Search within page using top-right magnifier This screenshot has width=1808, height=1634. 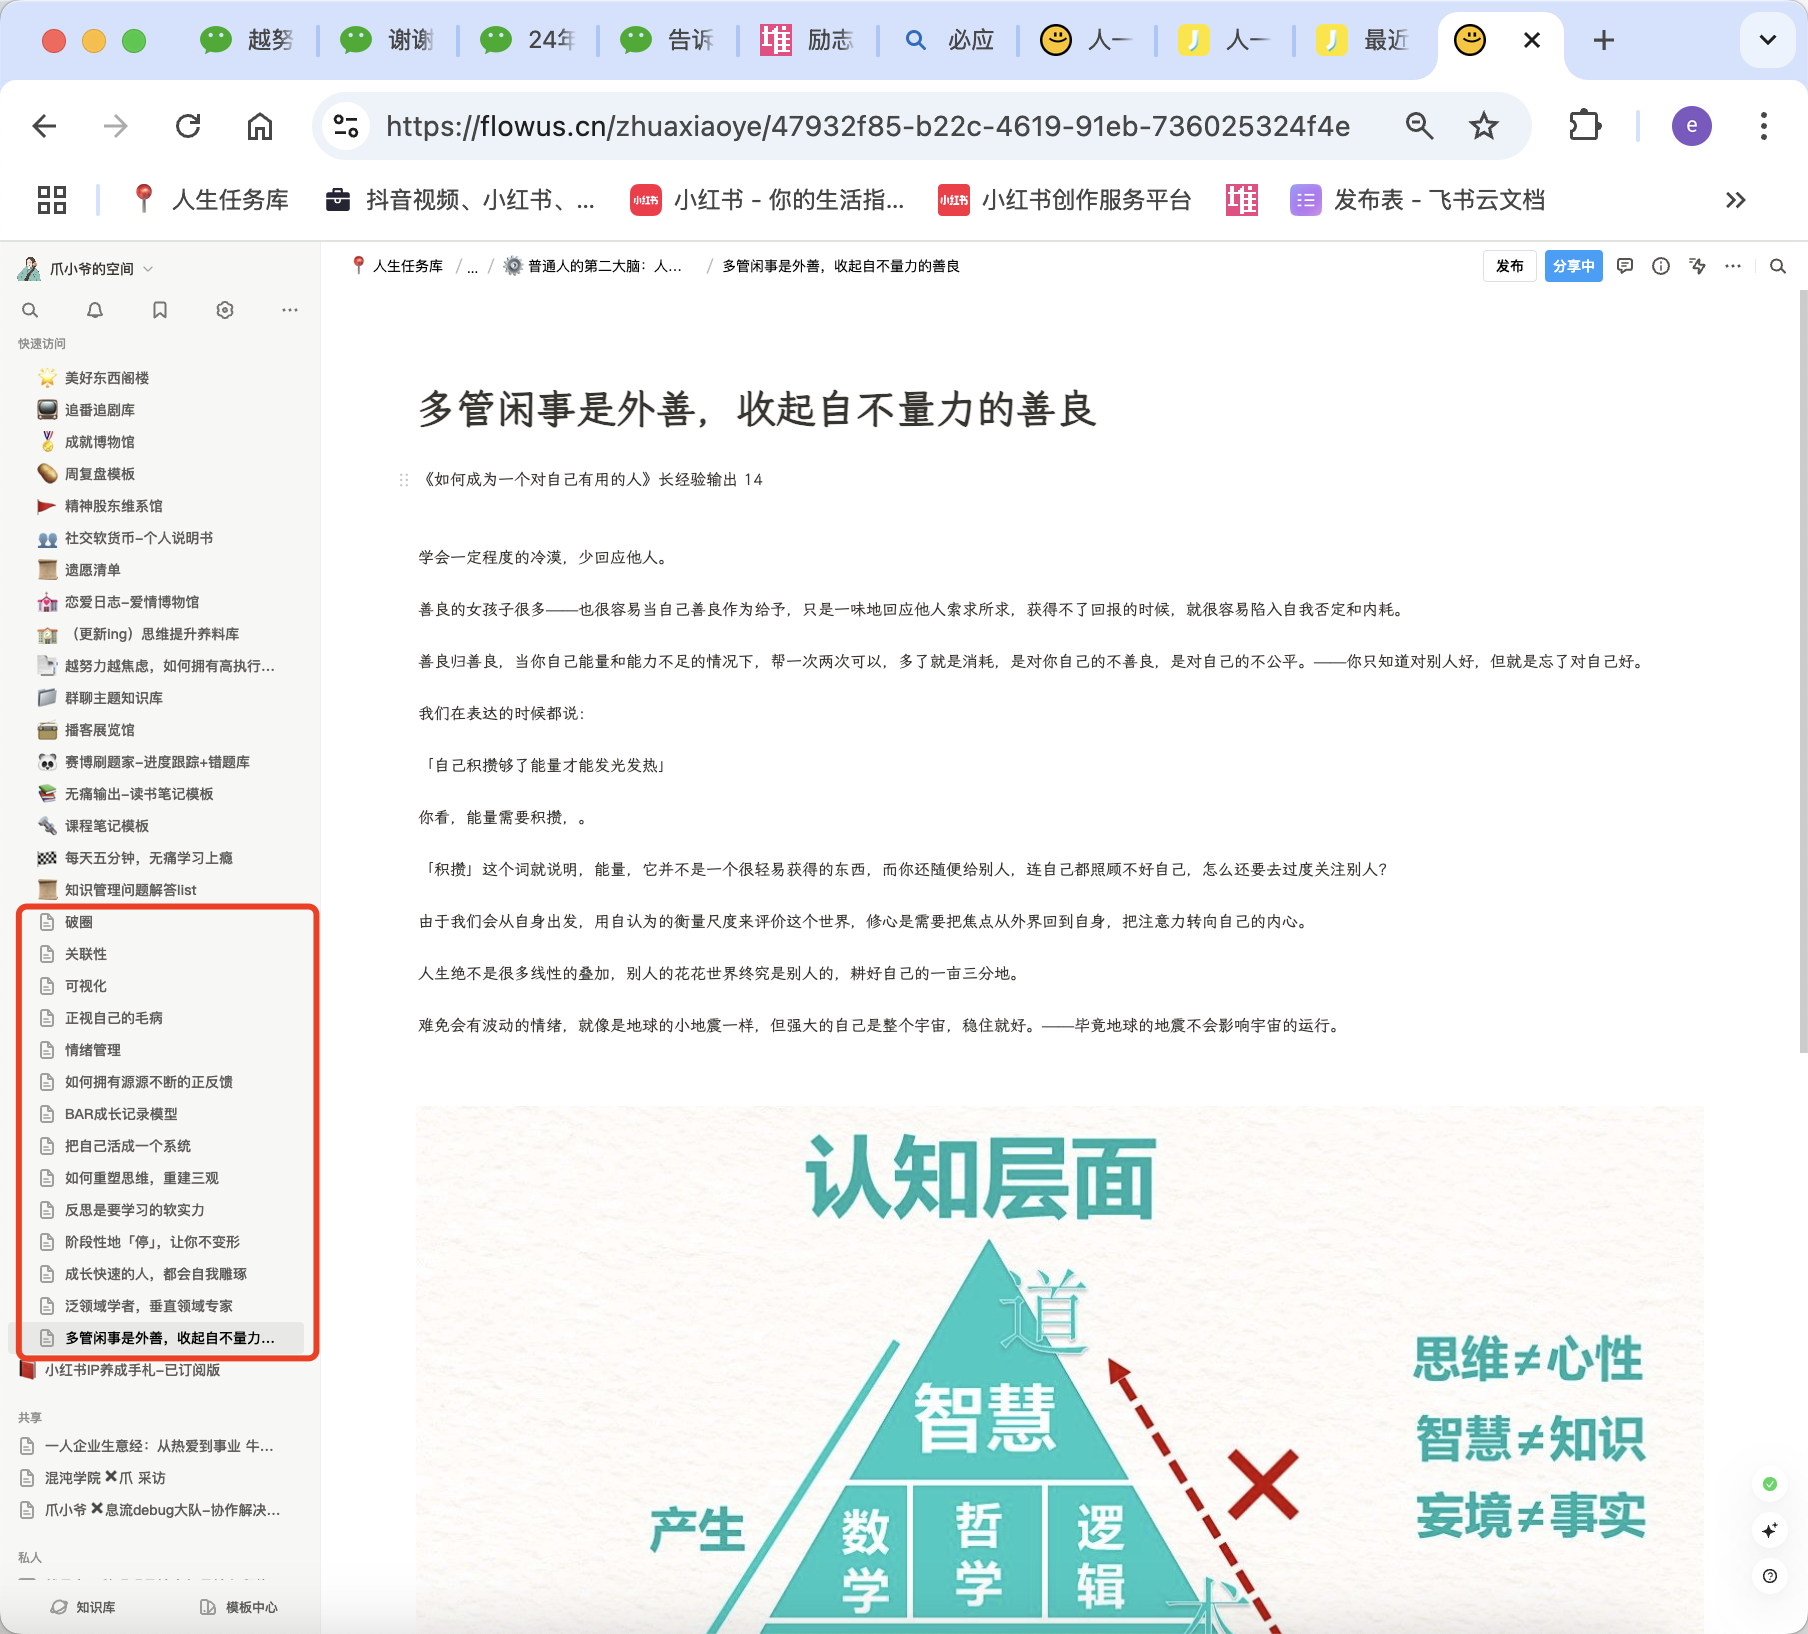click(1777, 266)
